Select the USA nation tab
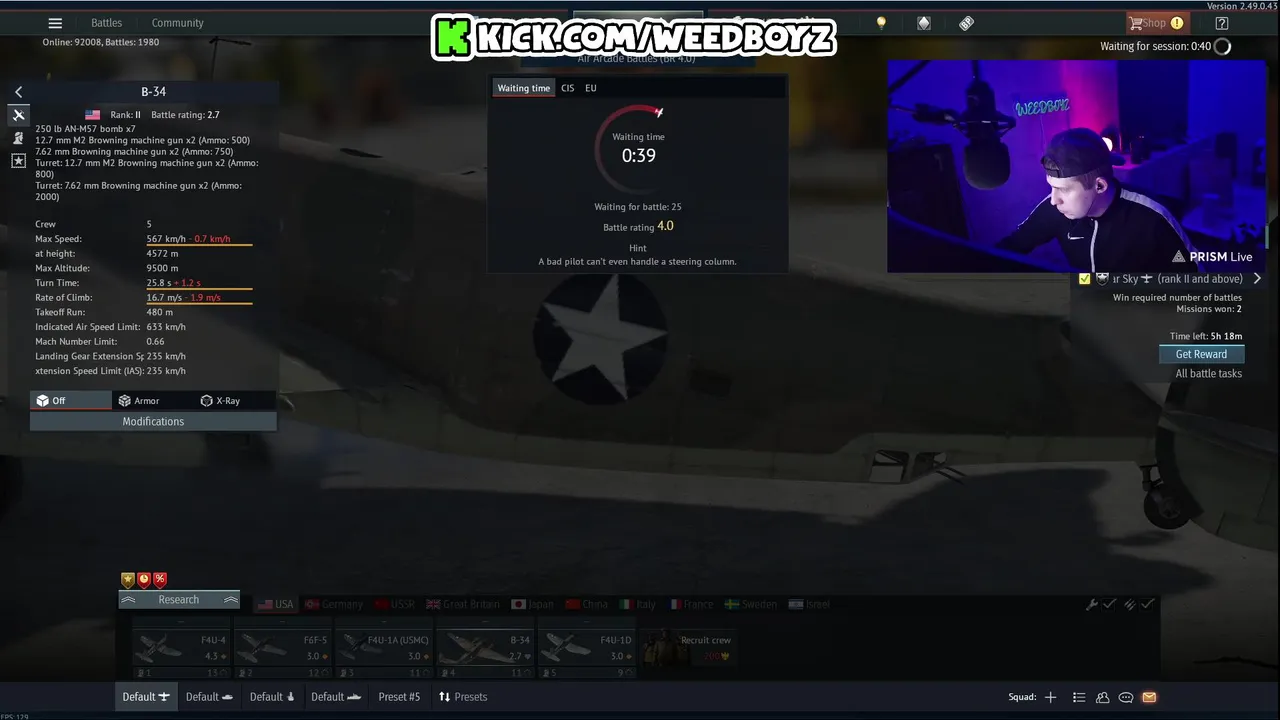 pyautogui.click(x=276, y=604)
